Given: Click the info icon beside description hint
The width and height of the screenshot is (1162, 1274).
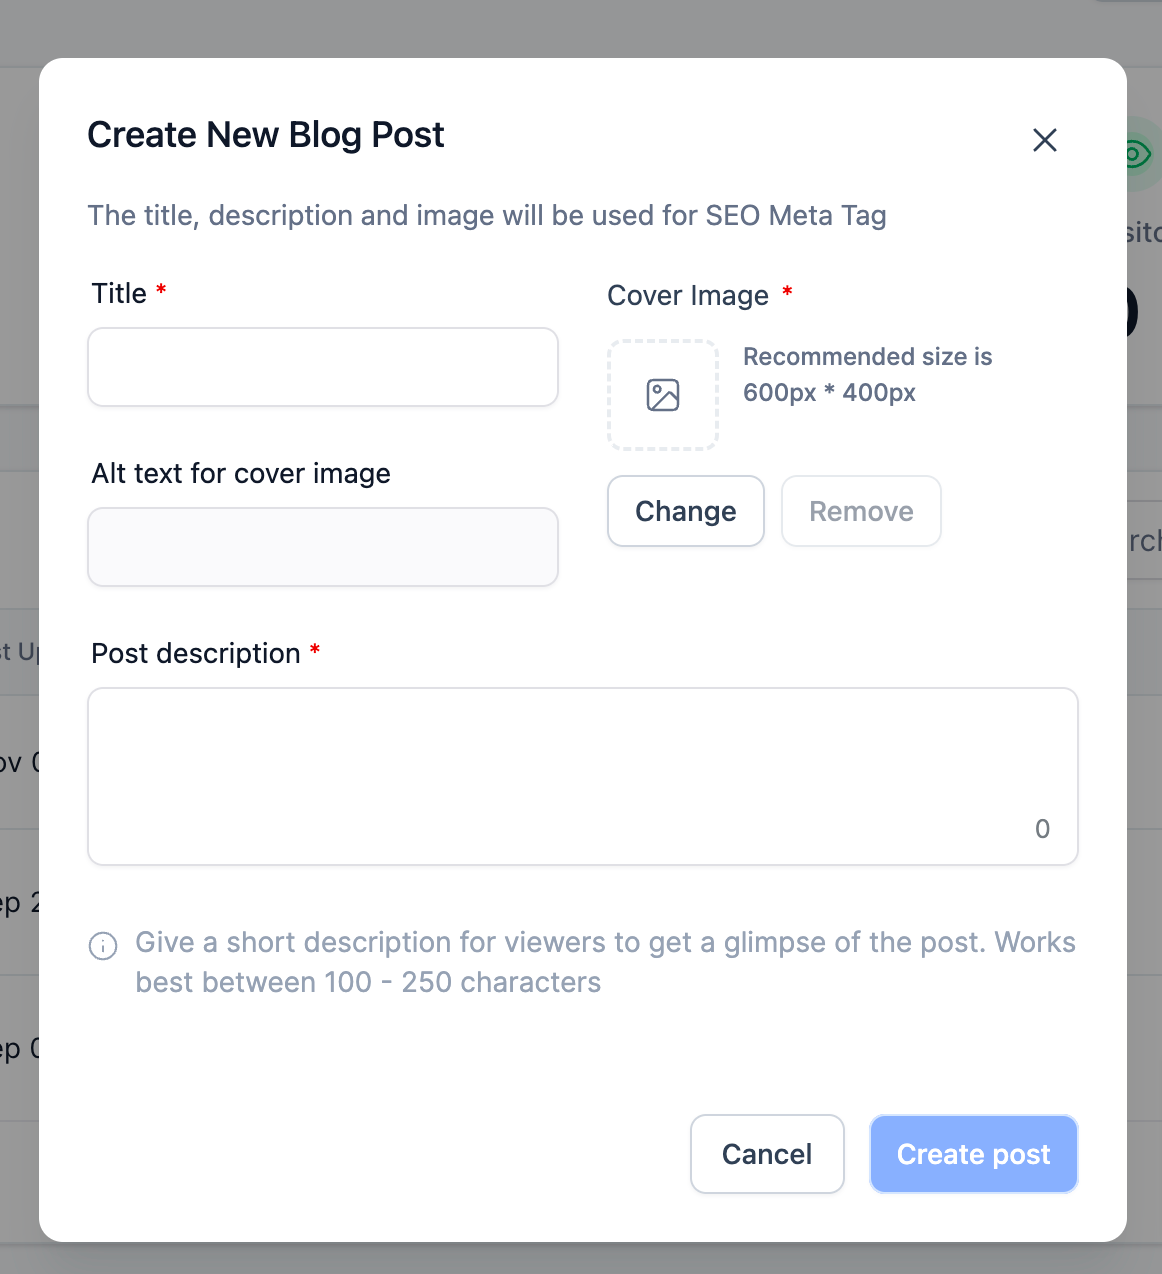Looking at the screenshot, I should (x=103, y=945).
